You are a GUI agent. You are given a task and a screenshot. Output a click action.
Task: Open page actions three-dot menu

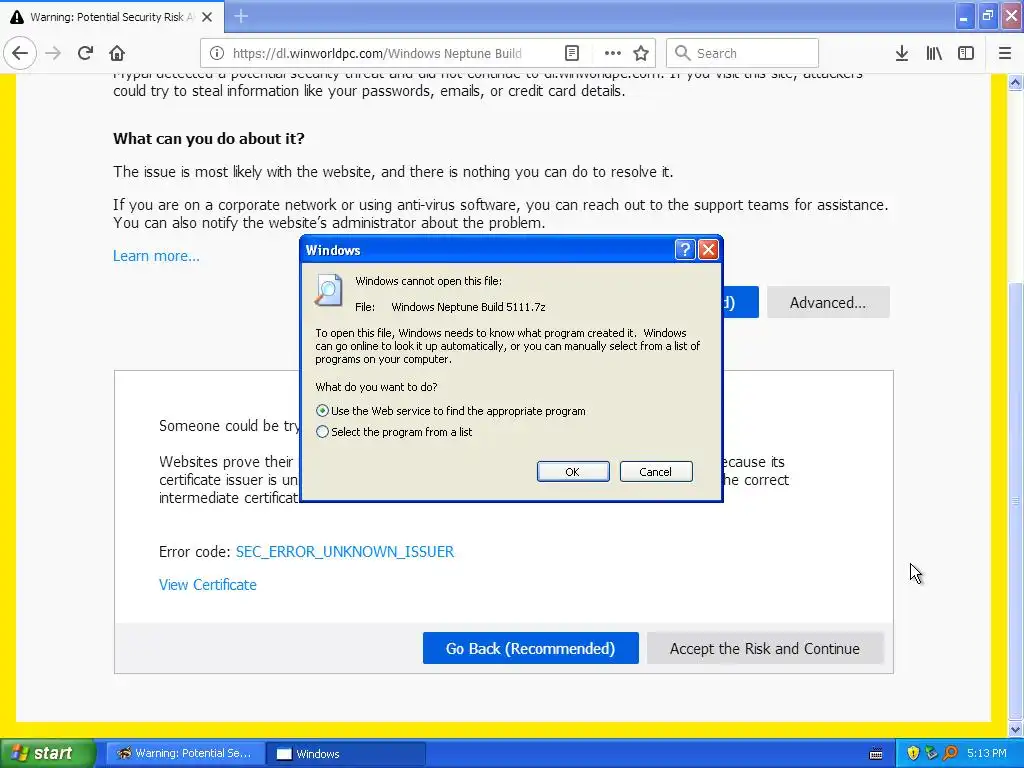click(613, 54)
